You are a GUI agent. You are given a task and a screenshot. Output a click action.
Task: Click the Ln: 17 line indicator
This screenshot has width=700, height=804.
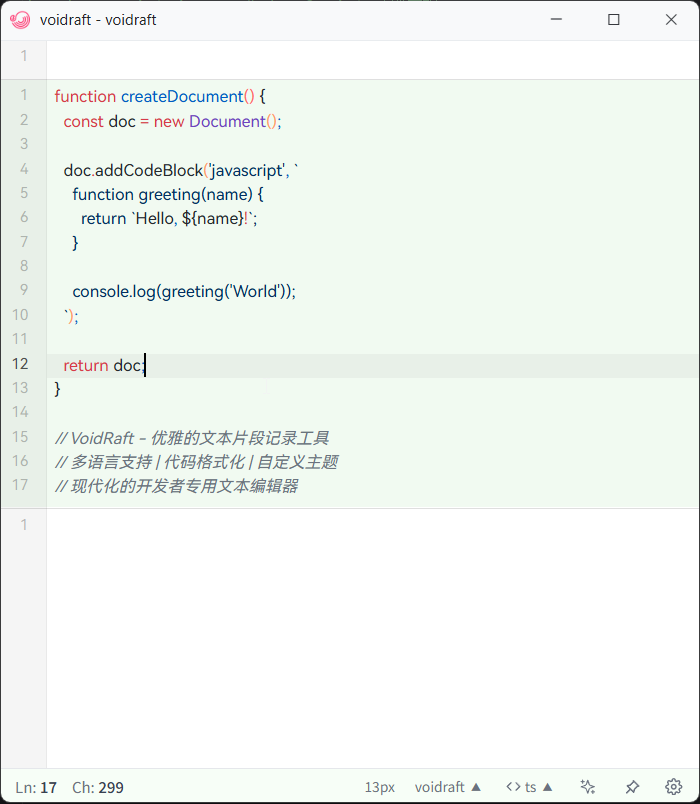pyautogui.click(x=36, y=787)
